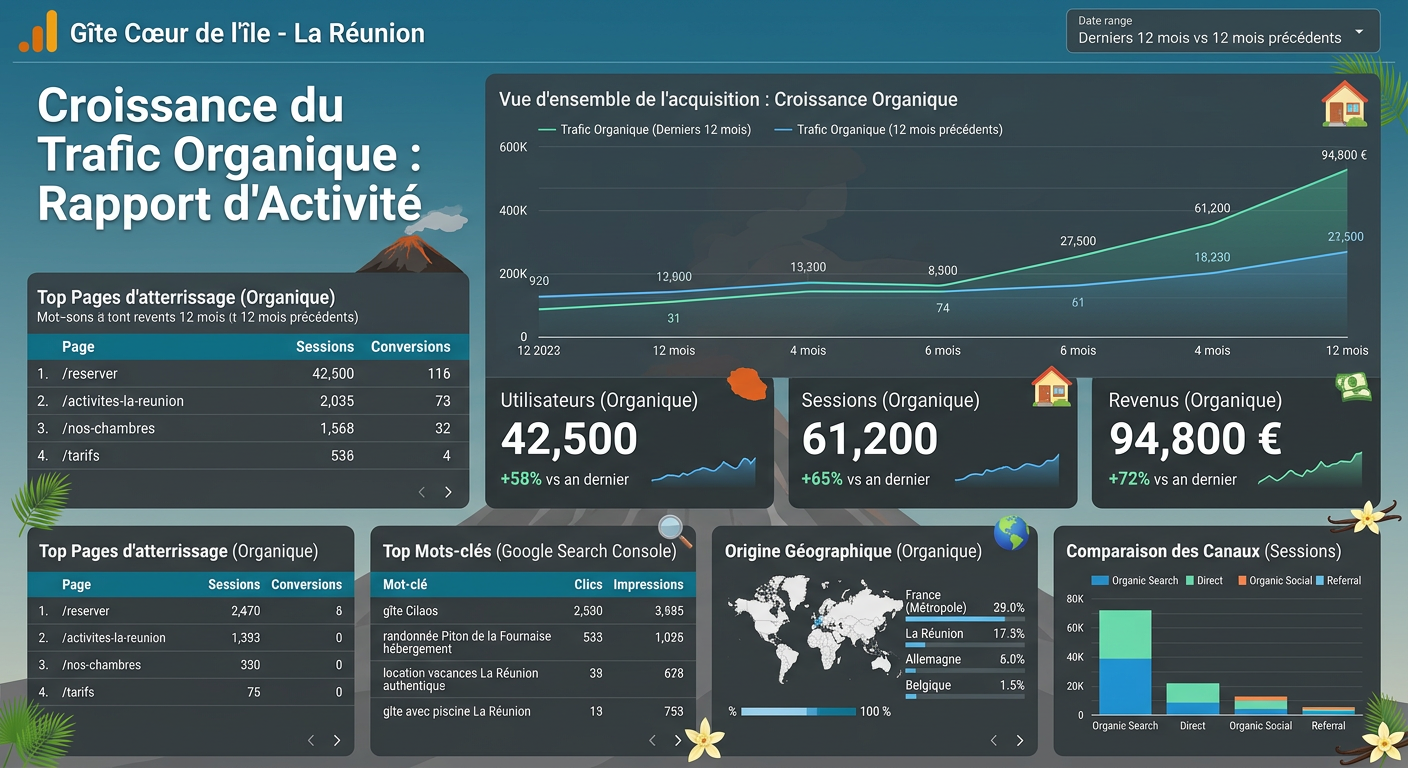Image resolution: width=1408 pixels, height=768 pixels.
Task: Open the Date range dropdown
Action: click(1222, 30)
